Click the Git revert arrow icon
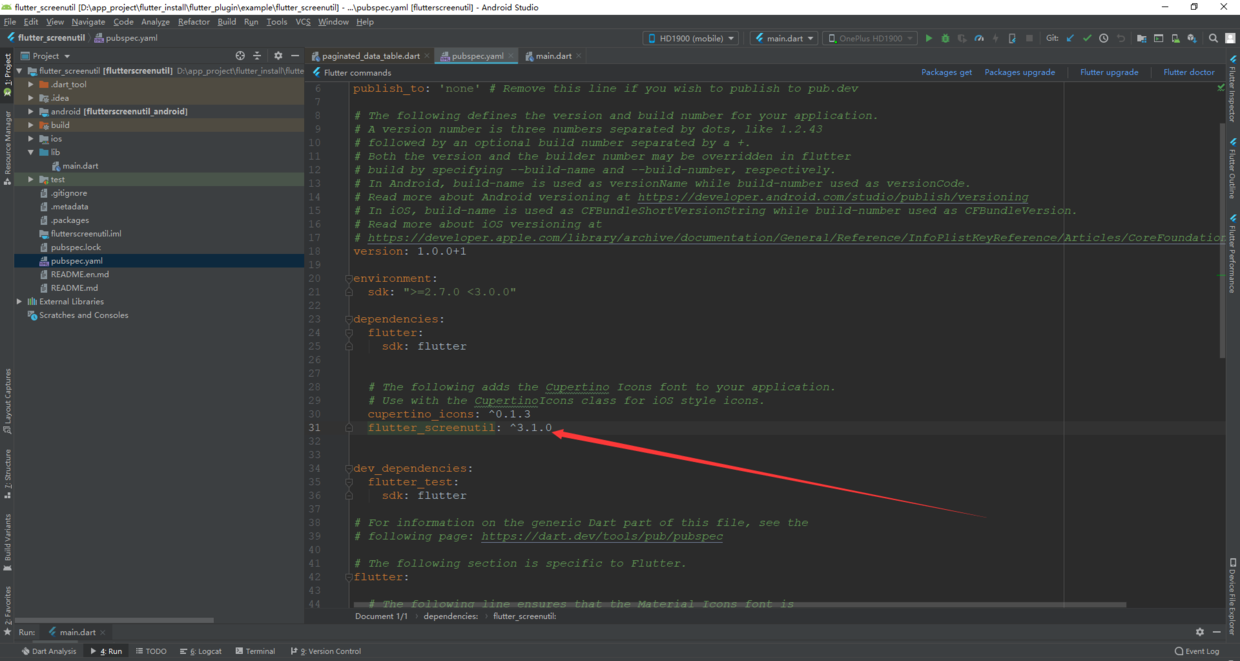The height and width of the screenshot is (661, 1240). [x=1121, y=38]
